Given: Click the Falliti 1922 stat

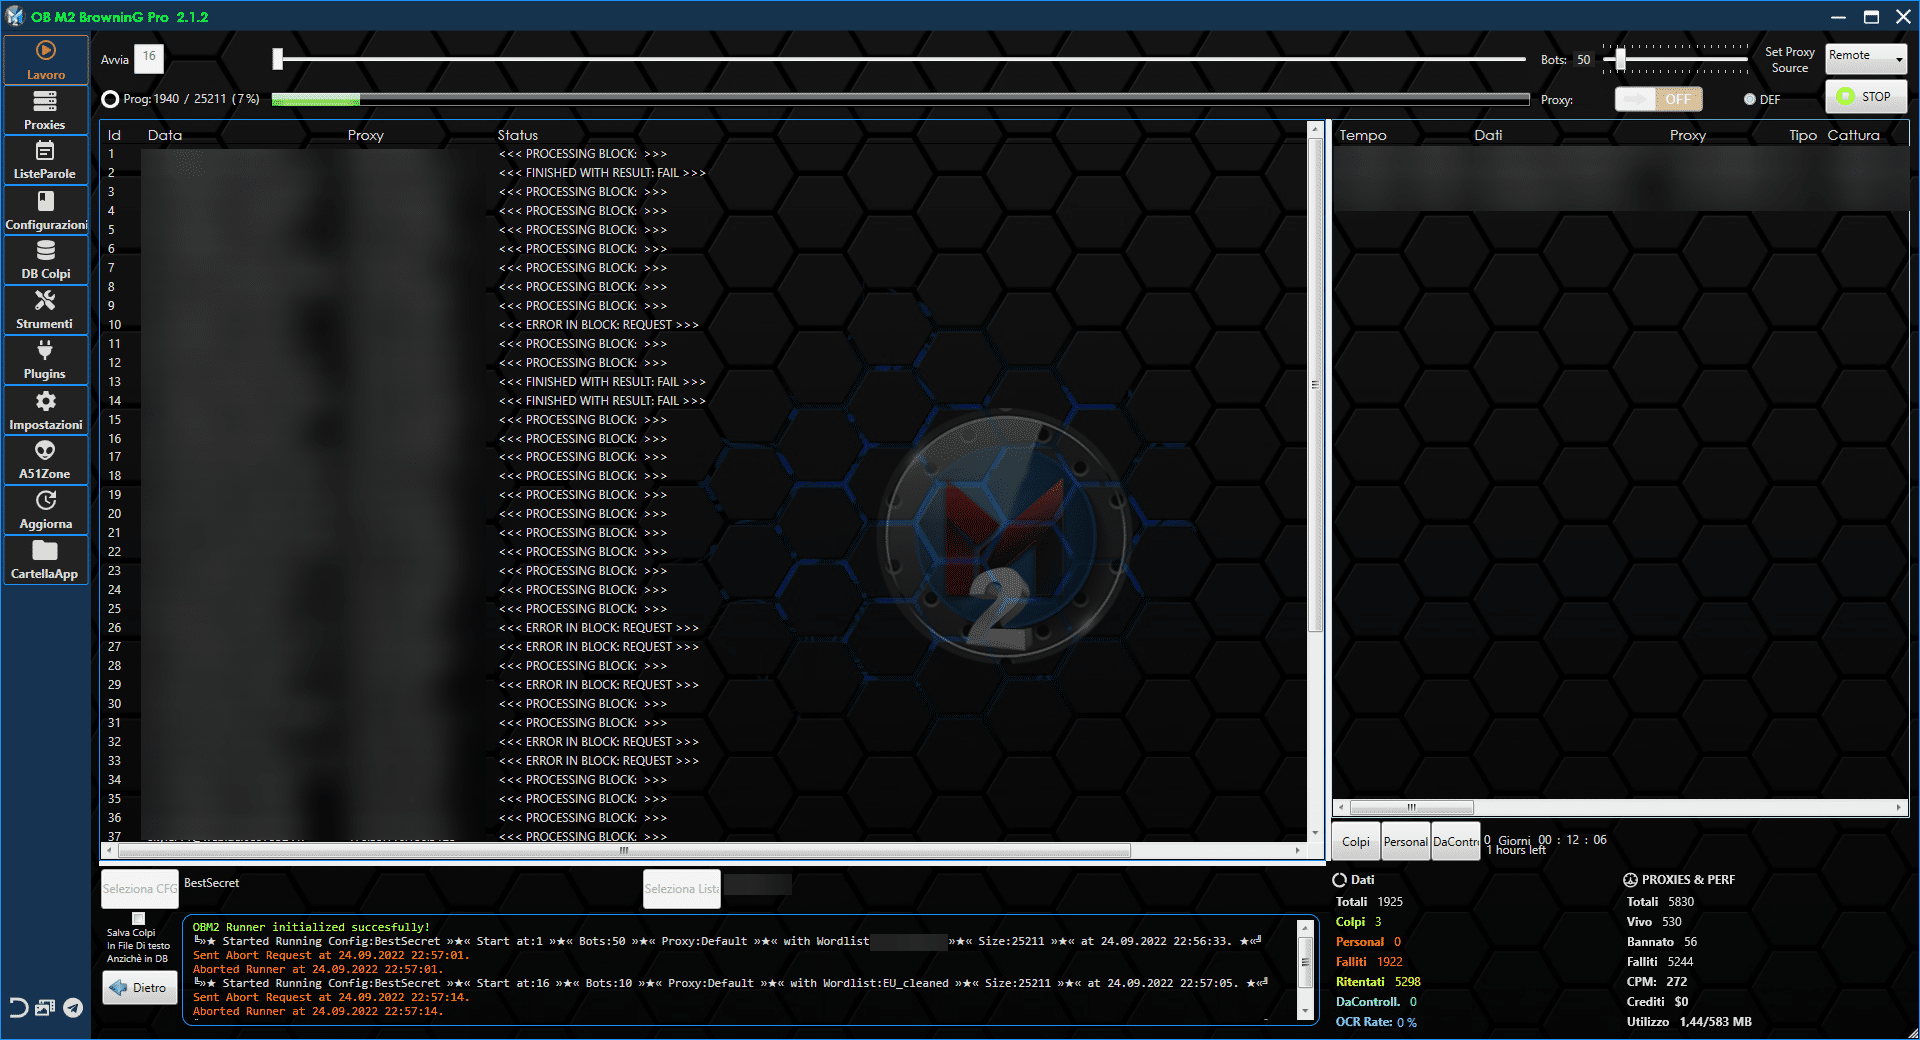Looking at the screenshot, I should click(1369, 962).
